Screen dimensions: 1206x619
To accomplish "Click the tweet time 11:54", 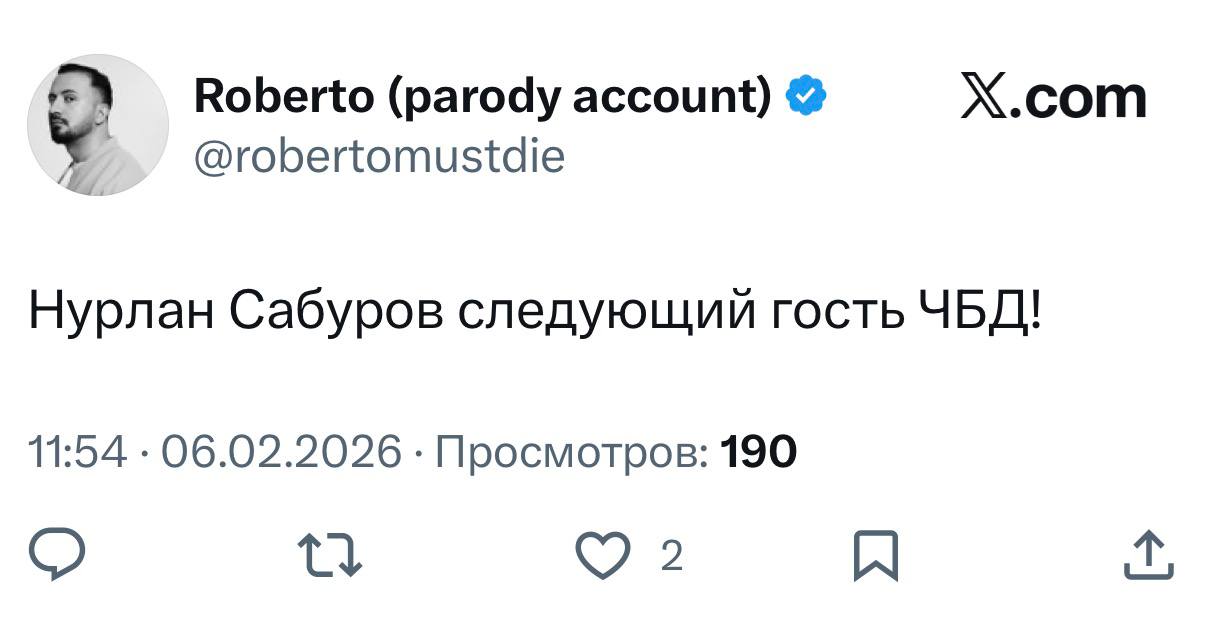I will tap(79, 452).
